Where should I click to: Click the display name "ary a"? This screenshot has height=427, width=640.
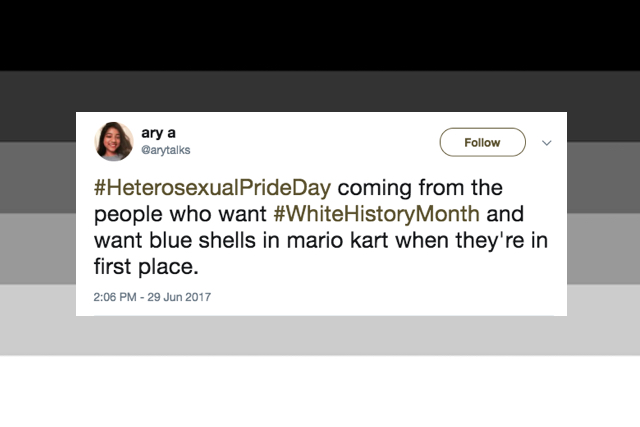154,133
